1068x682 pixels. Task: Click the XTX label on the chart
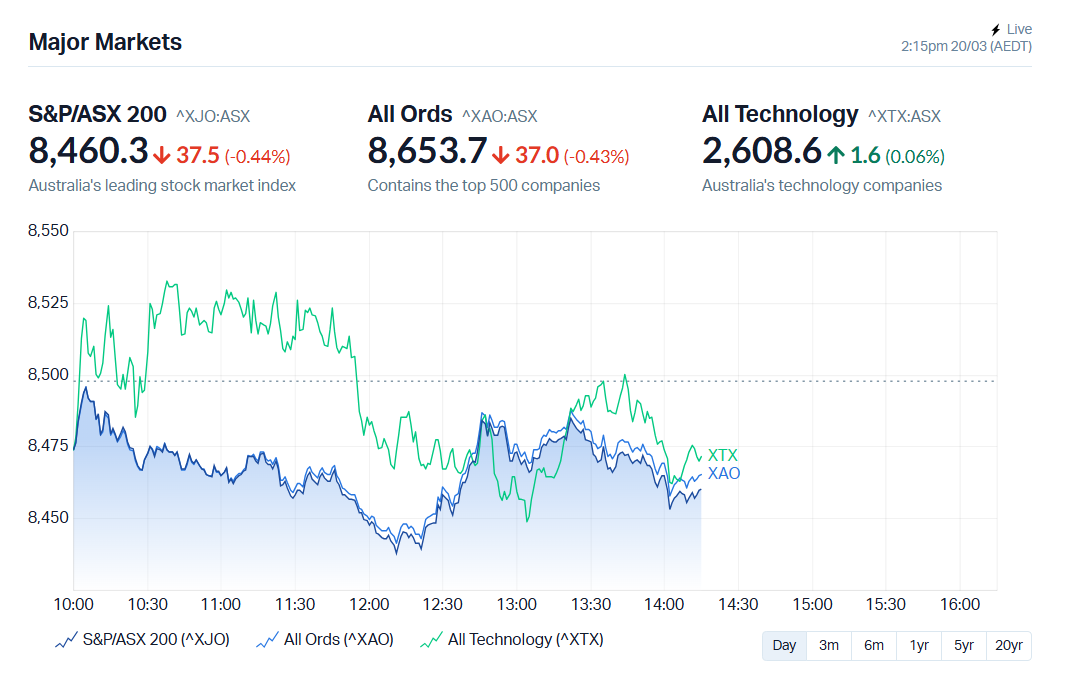coord(722,456)
